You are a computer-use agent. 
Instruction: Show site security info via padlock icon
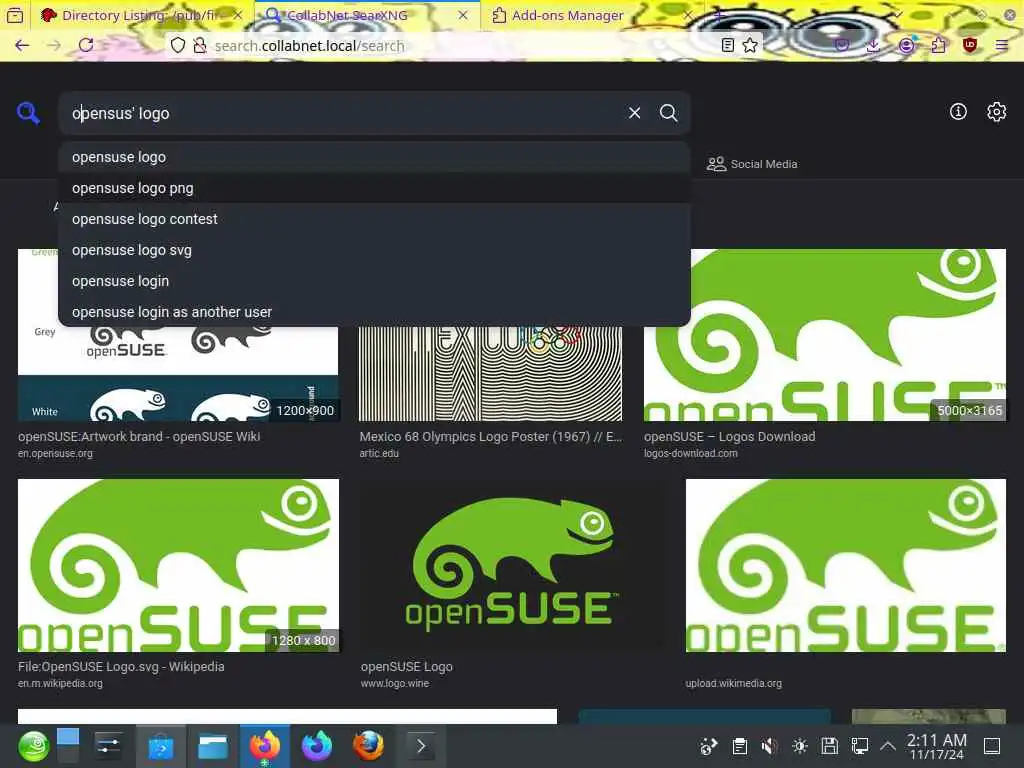[200, 45]
